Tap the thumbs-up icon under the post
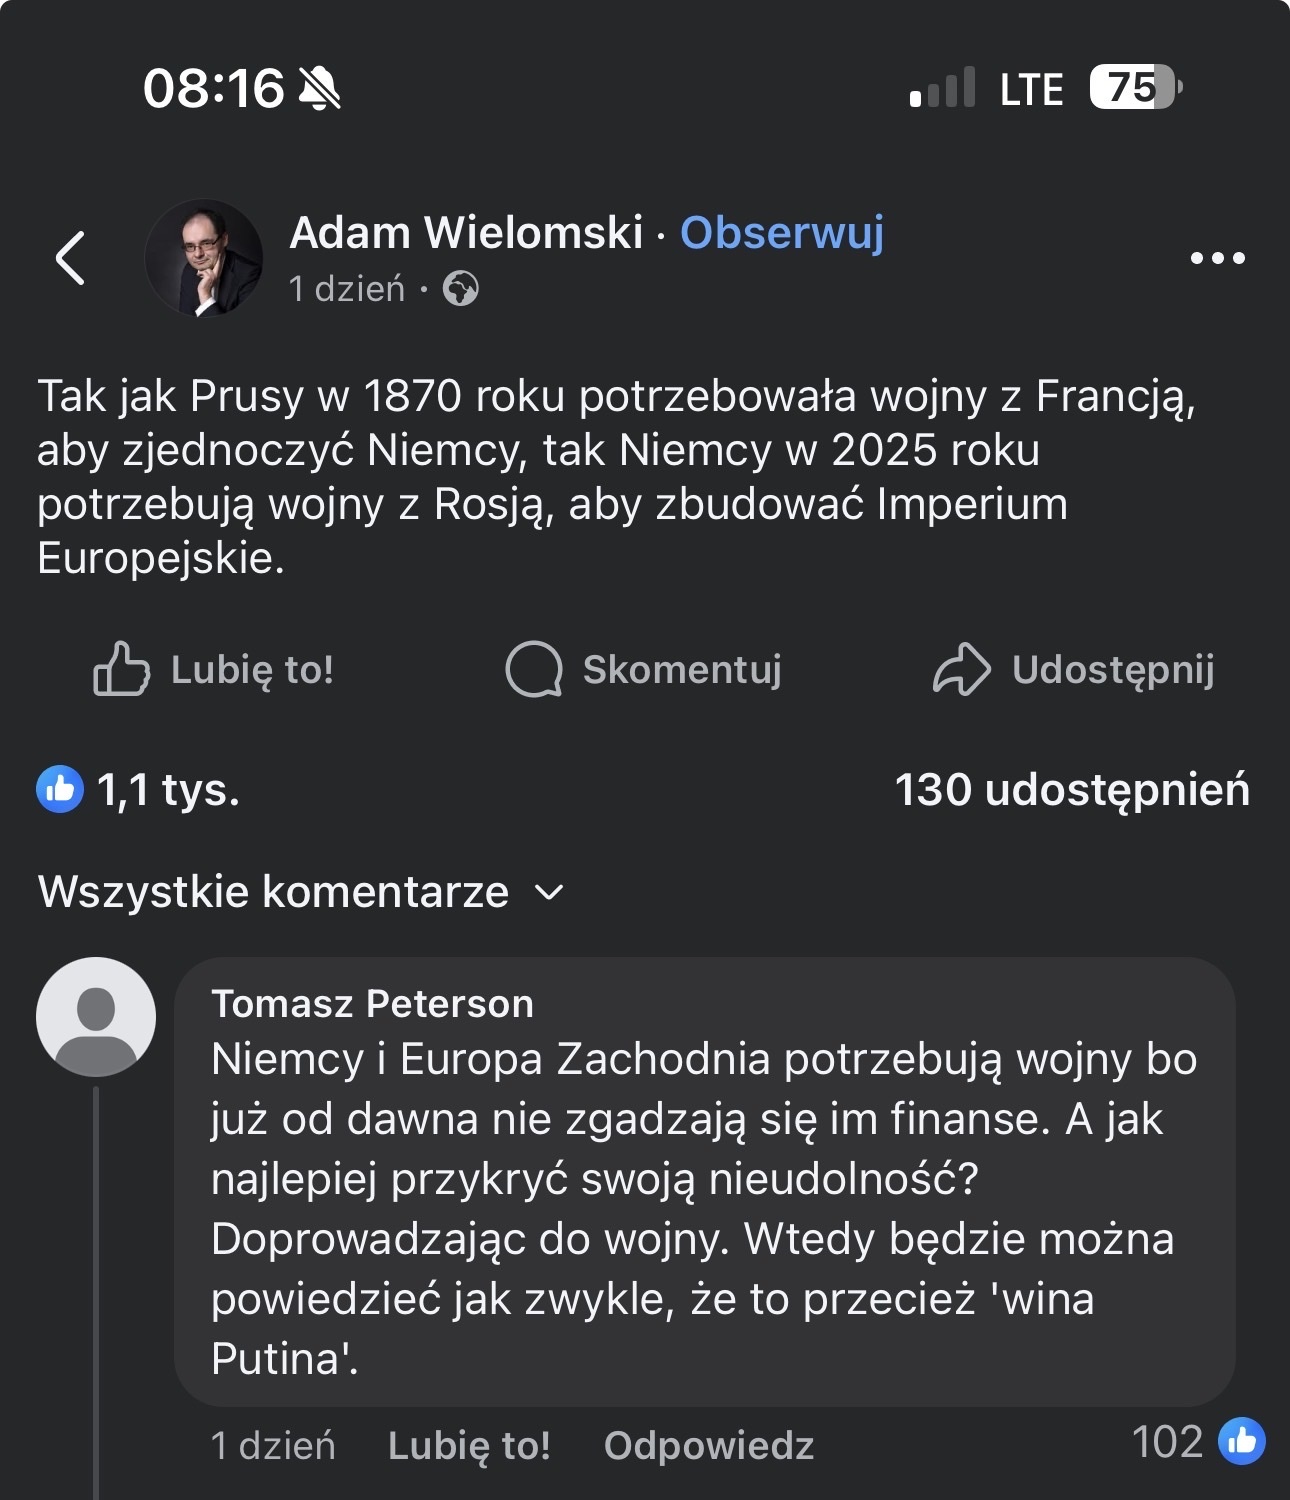Screen dimensions: 1290x1500 (x=121, y=669)
